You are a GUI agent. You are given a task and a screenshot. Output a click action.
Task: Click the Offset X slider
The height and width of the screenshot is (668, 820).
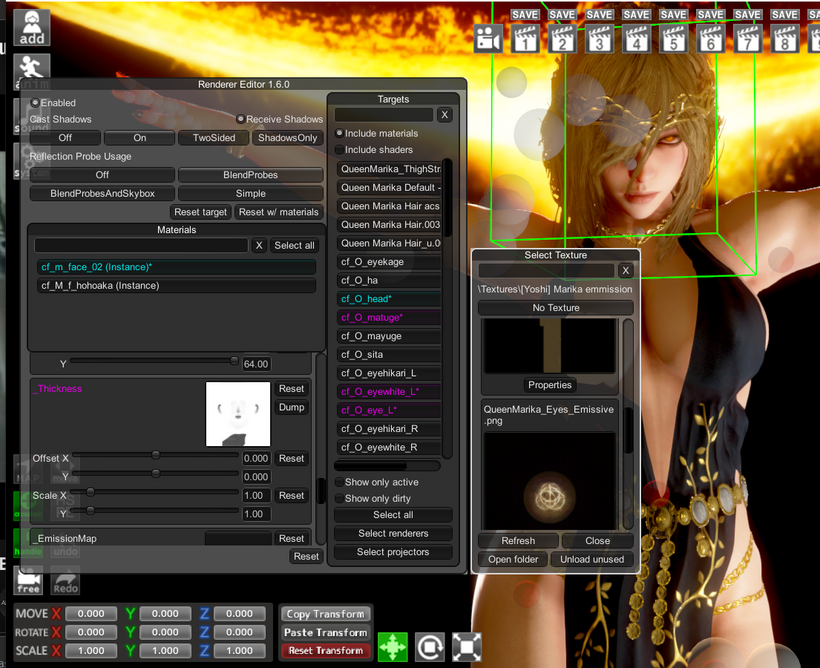[x=155, y=456]
